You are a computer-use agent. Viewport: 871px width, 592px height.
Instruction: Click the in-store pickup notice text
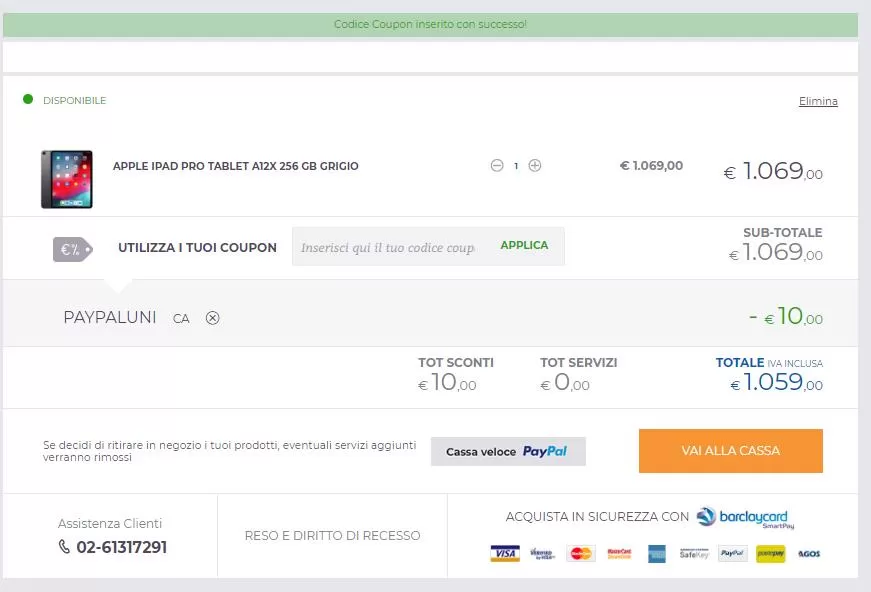(x=229, y=451)
